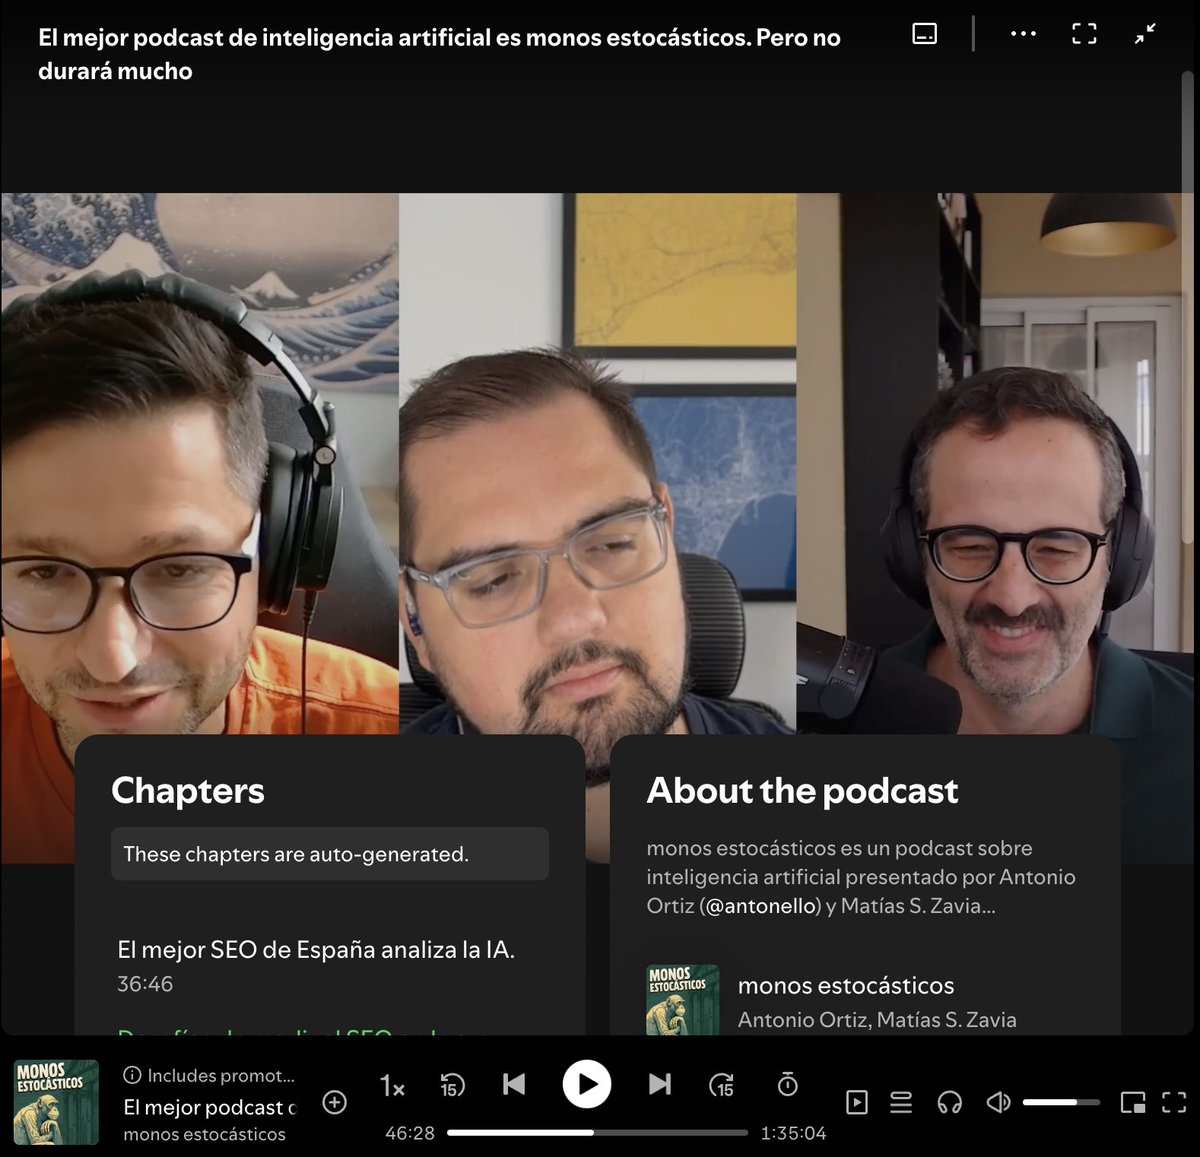Skip to next track
This screenshot has width=1200, height=1157.
click(660, 1084)
